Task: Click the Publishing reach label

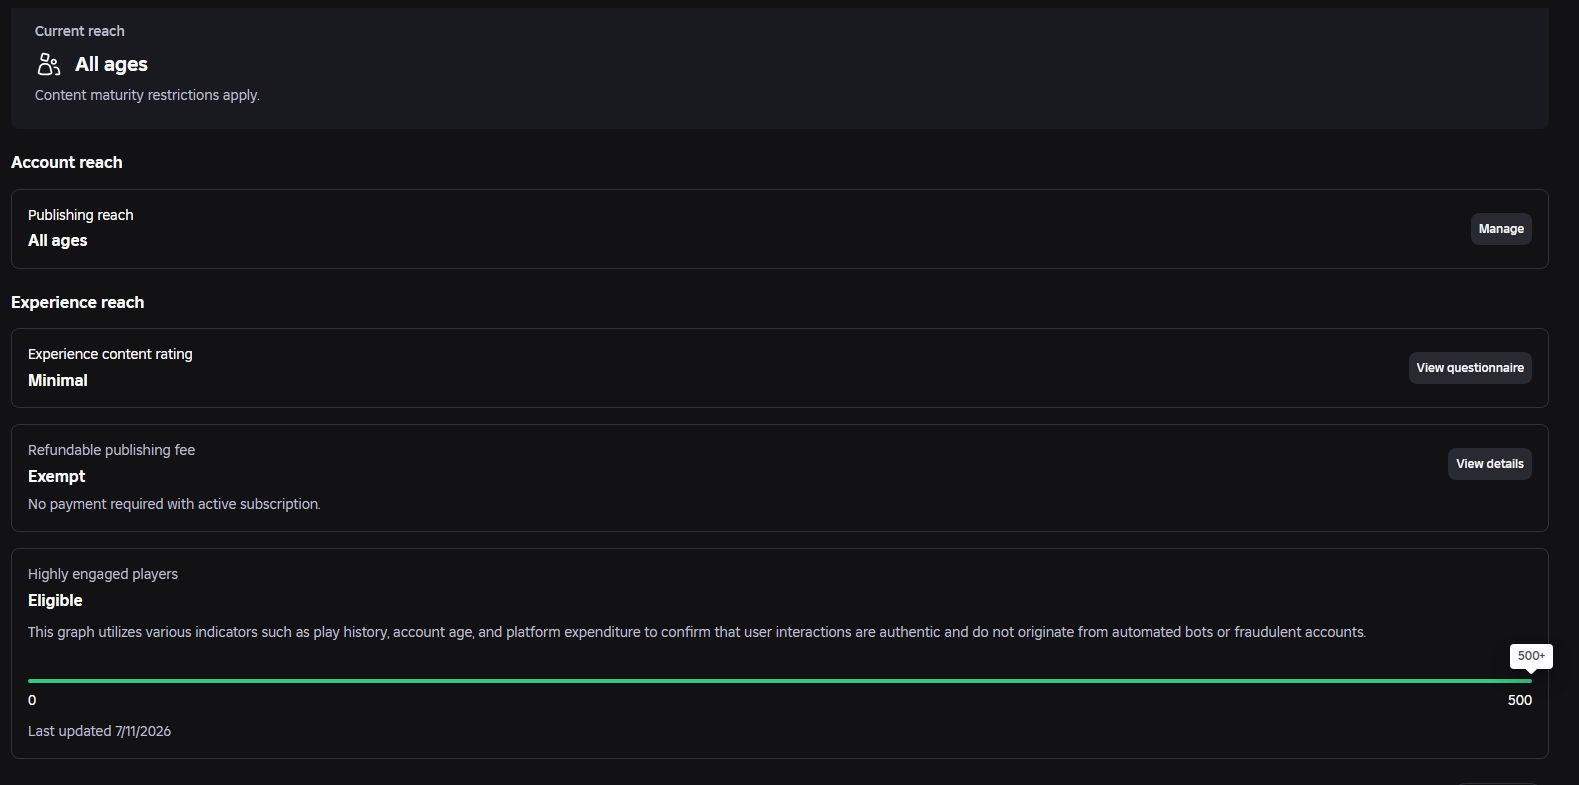Action: point(81,215)
